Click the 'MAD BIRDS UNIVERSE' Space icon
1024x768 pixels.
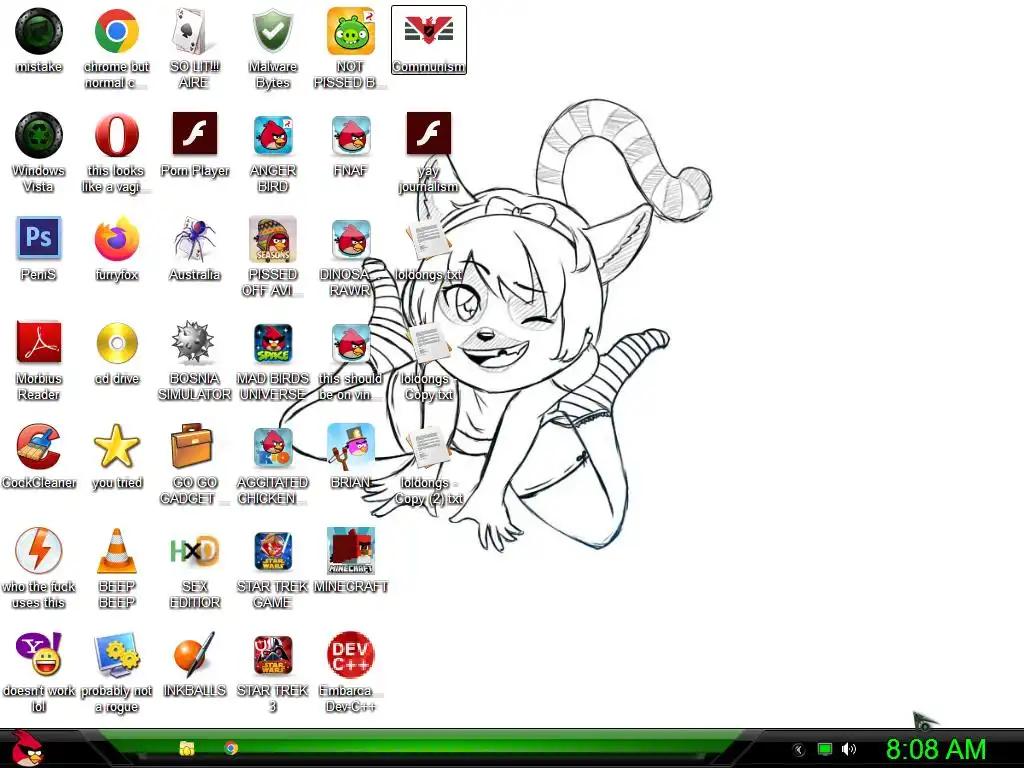[x=272, y=343]
